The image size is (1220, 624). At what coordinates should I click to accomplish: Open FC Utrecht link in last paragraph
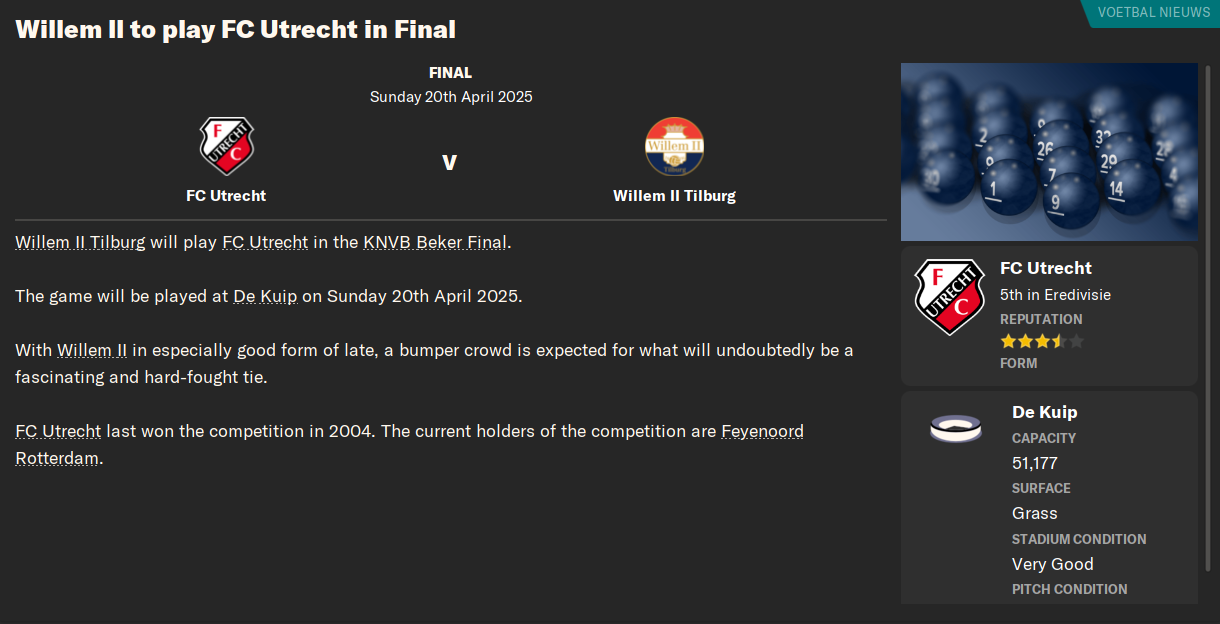[58, 431]
